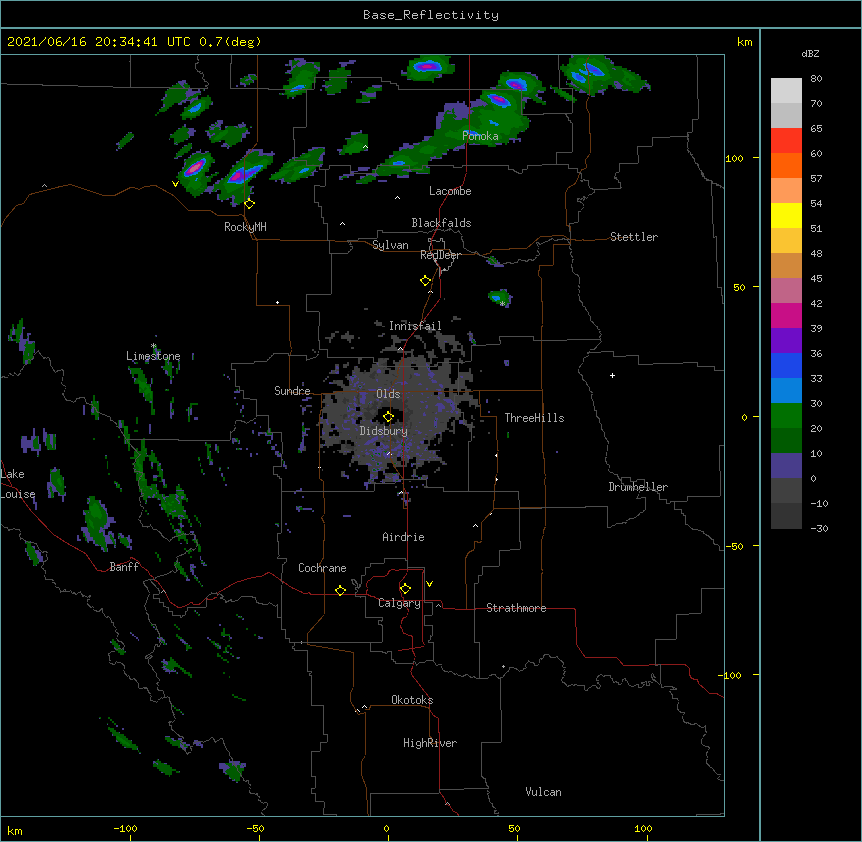Click the Sundre city label
The height and width of the screenshot is (842, 862).
point(292,391)
